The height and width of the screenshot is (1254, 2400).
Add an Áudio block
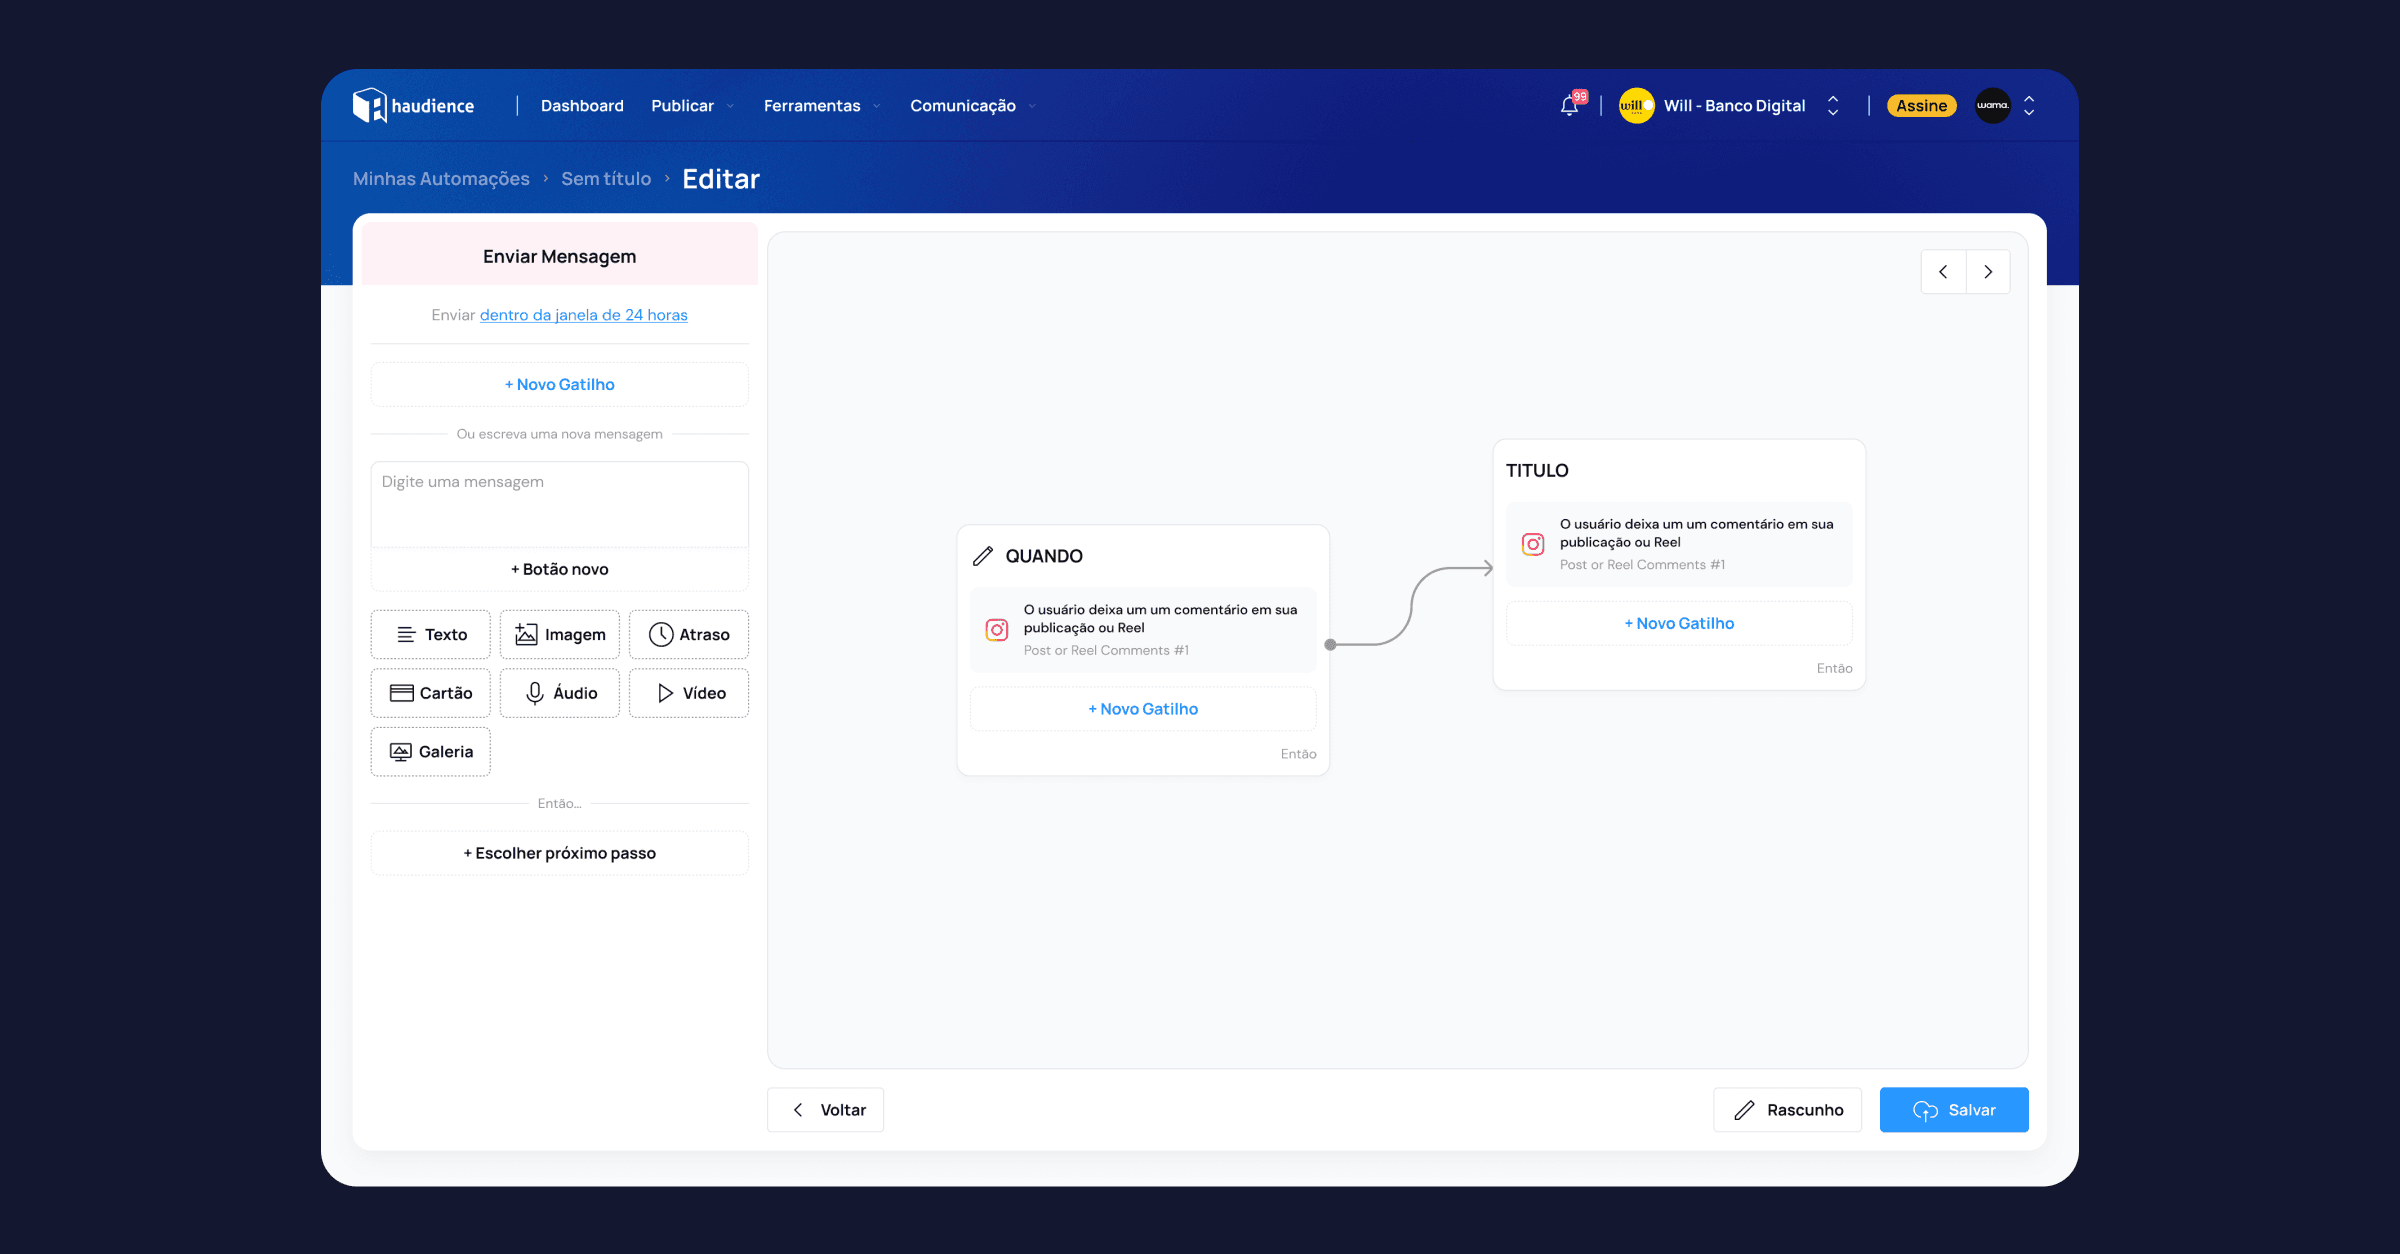coord(560,693)
